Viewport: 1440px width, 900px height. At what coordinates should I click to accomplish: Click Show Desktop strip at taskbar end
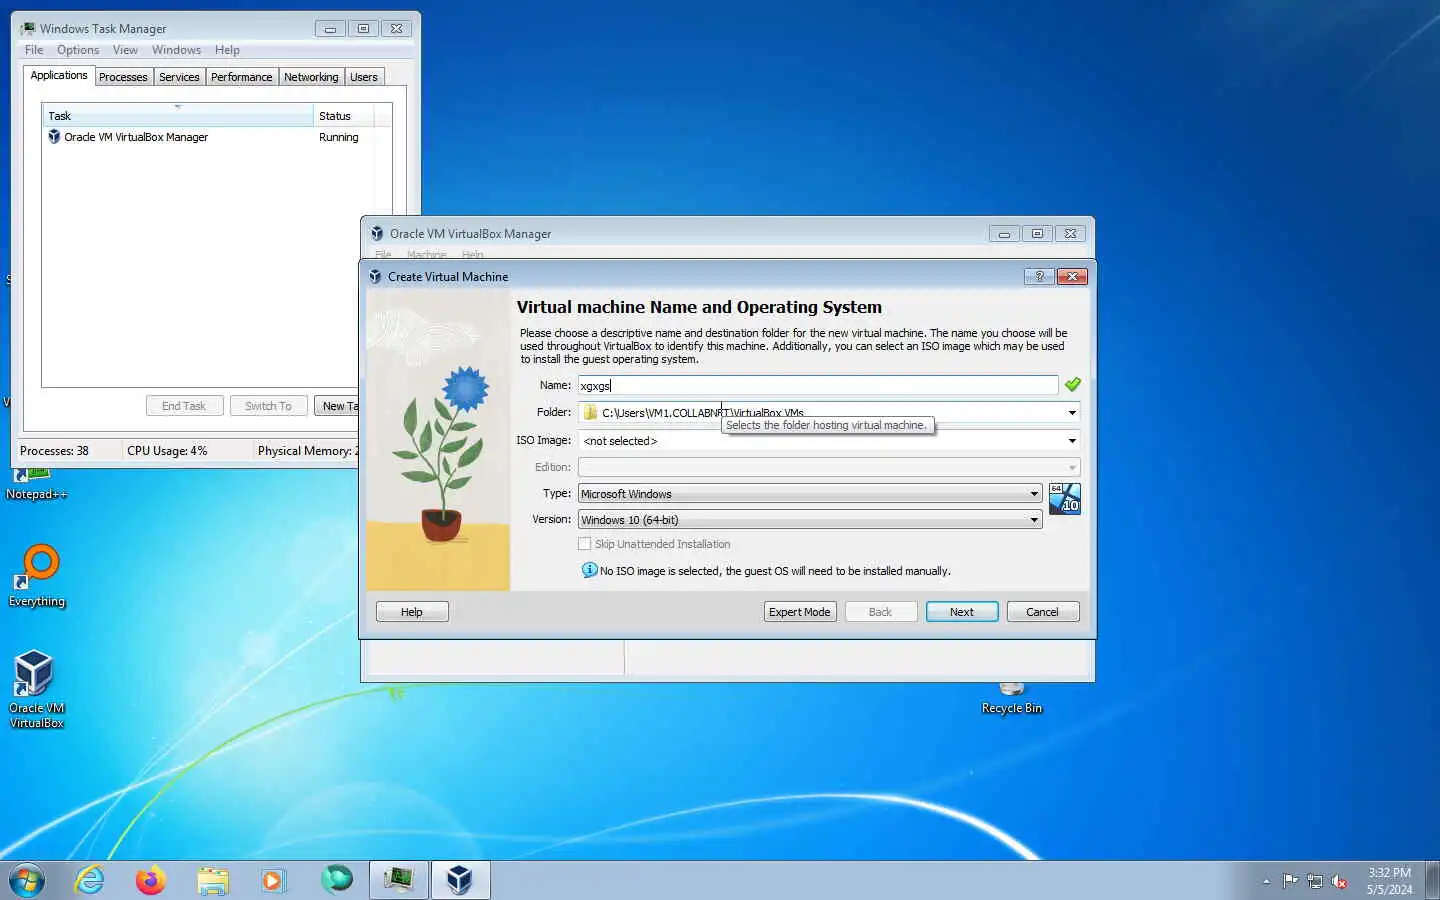point(1432,880)
